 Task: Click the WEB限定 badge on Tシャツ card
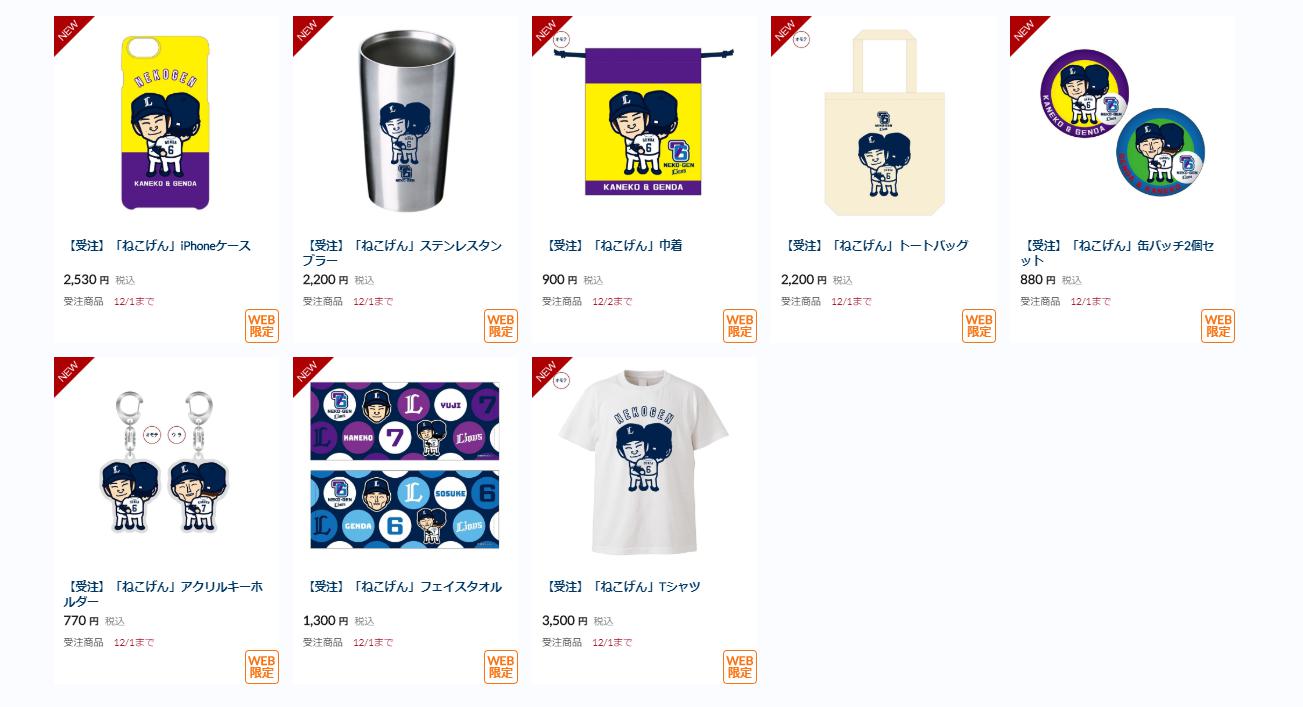click(740, 667)
